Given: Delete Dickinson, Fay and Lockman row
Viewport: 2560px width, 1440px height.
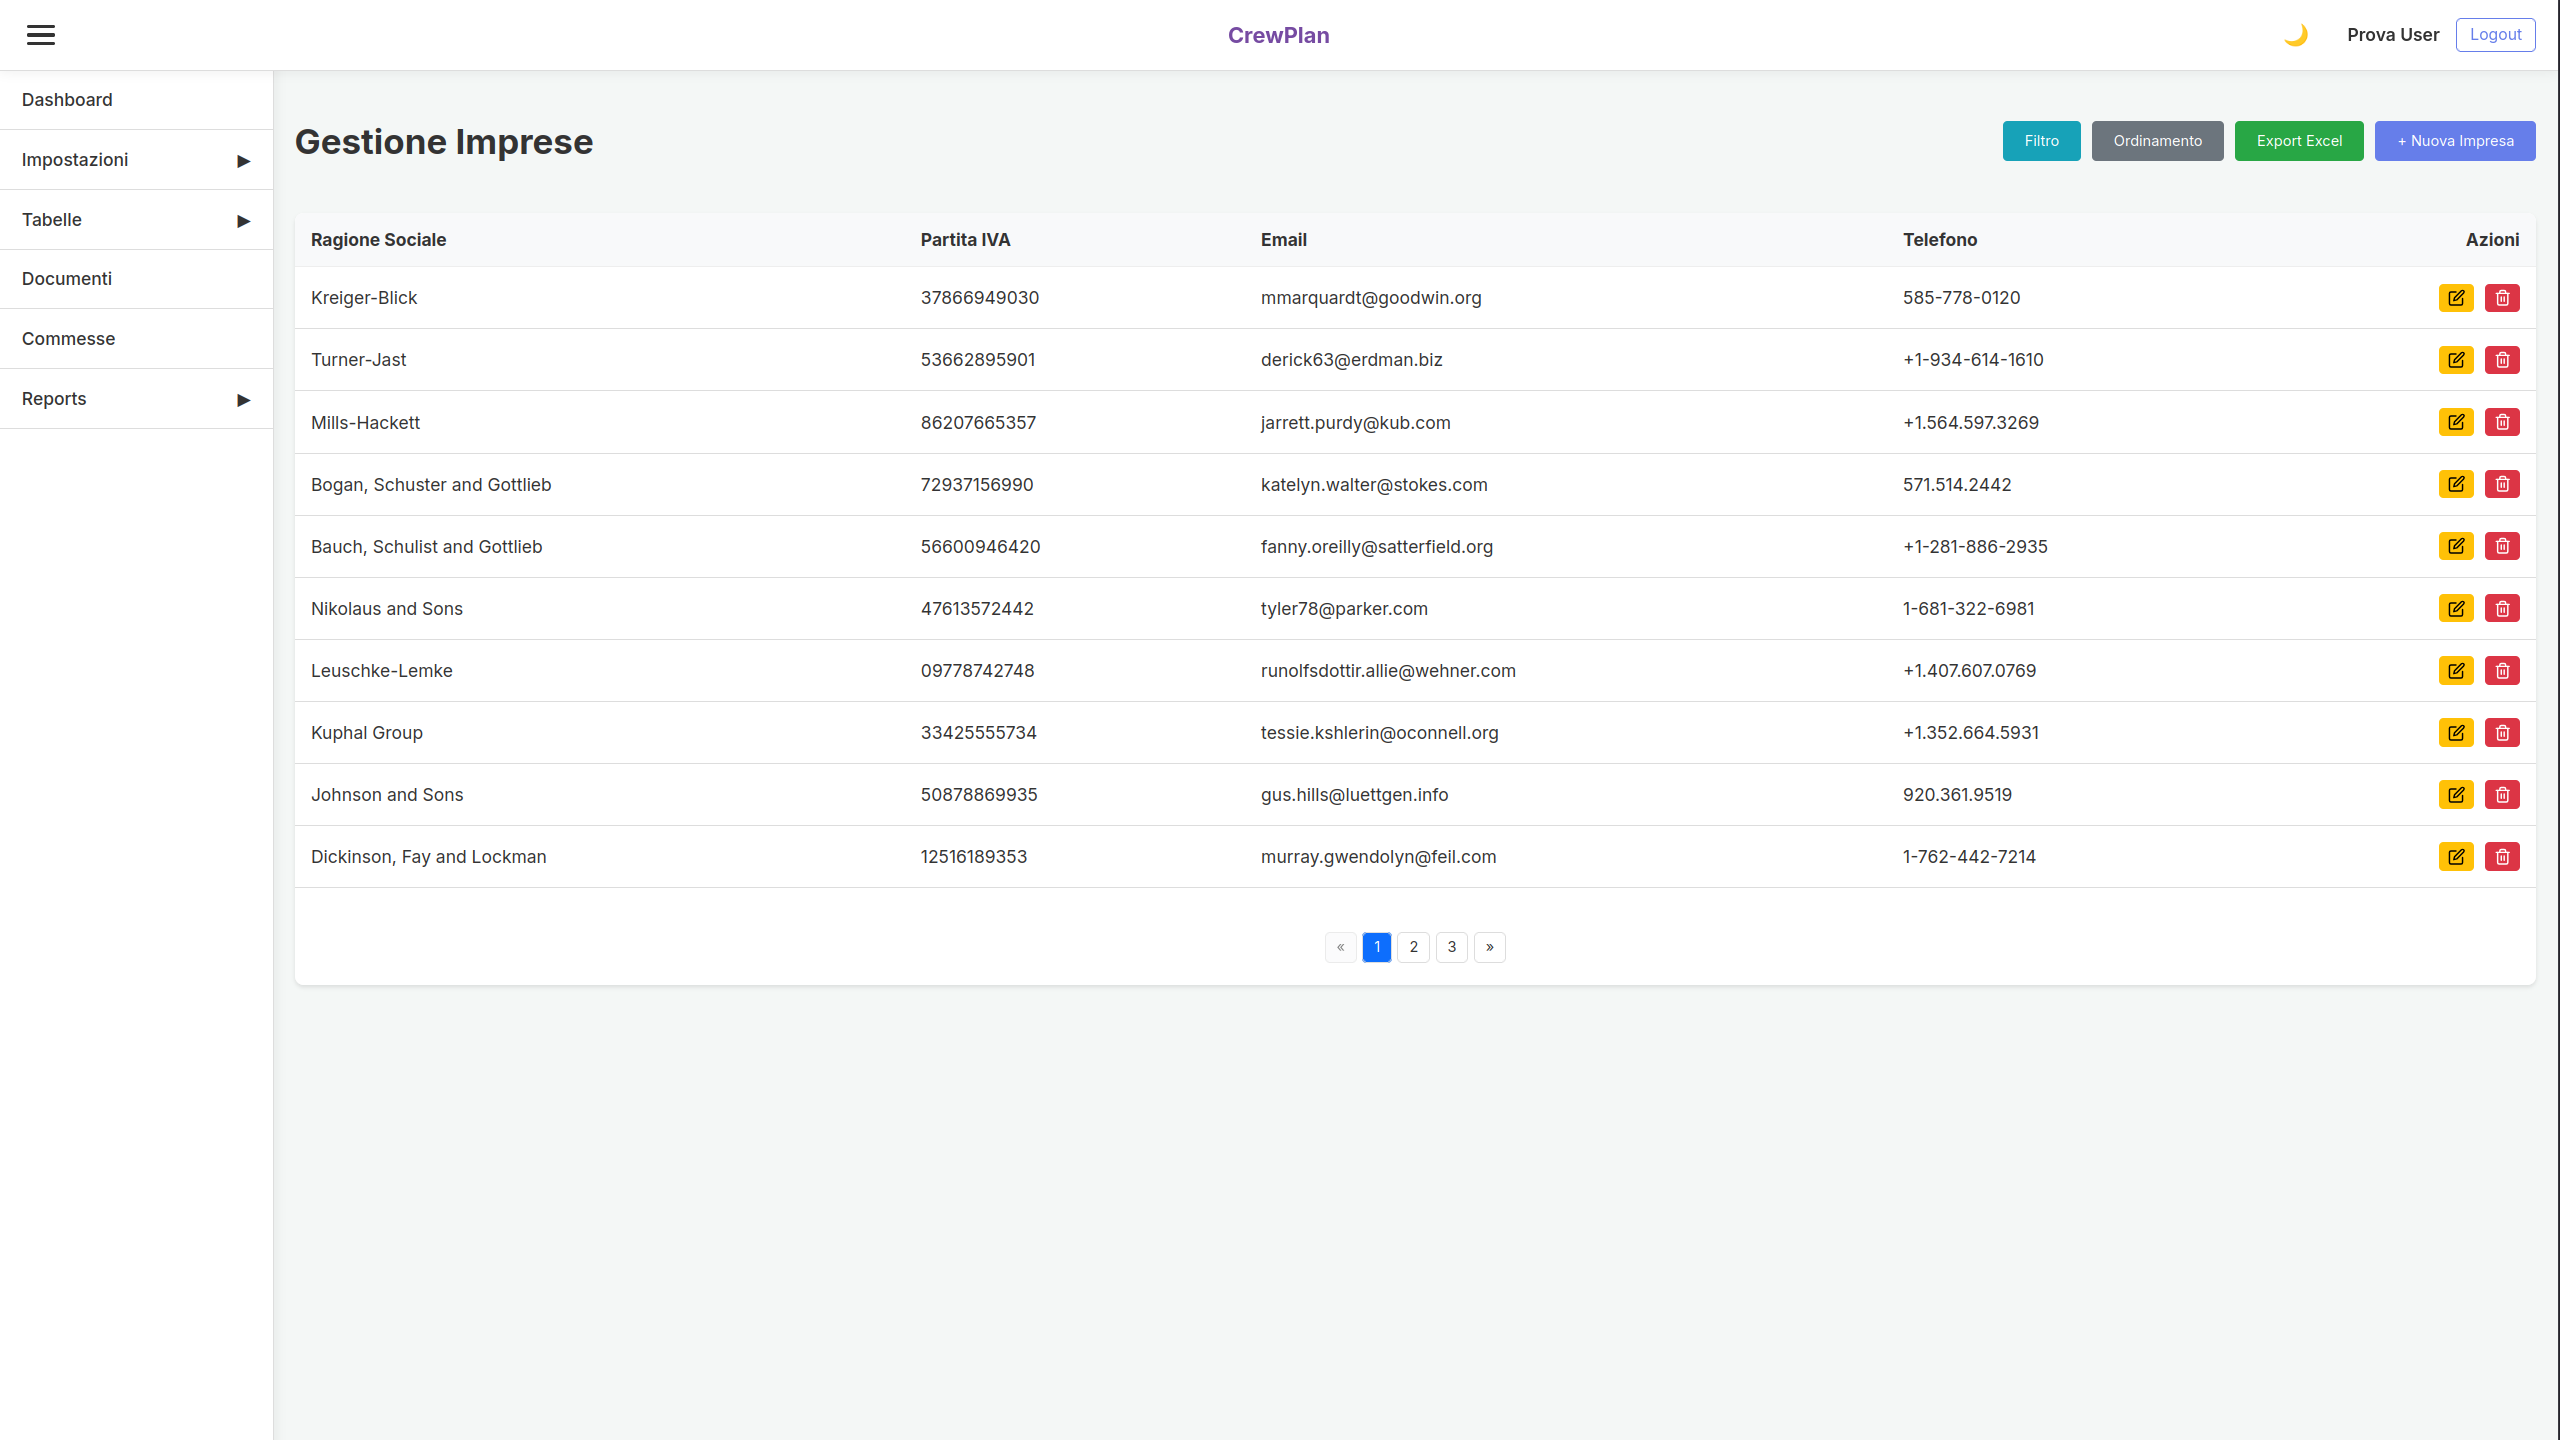Looking at the screenshot, I should pyautogui.click(x=2502, y=857).
